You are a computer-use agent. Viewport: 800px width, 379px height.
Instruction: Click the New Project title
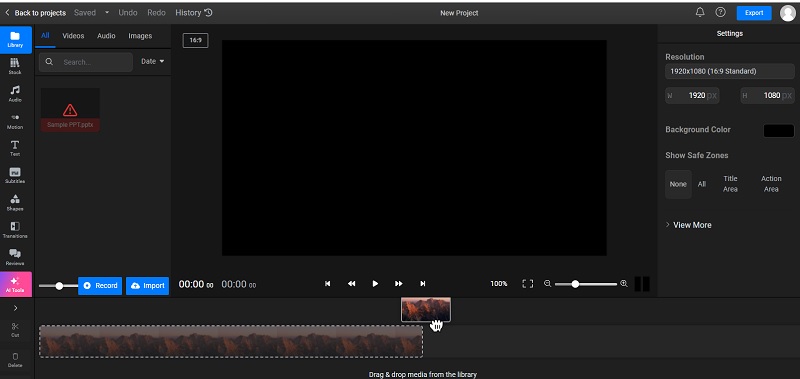[x=459, y=13]
